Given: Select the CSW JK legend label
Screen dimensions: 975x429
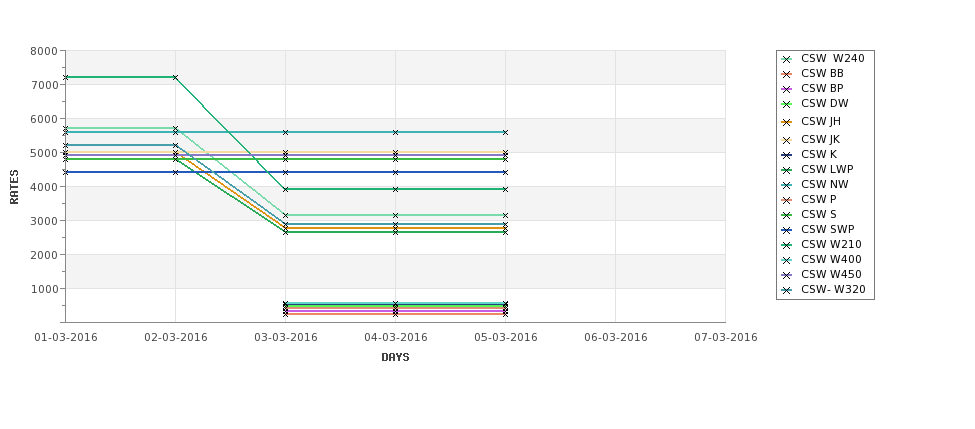Looking at the screenshot, I should [820, 139].
